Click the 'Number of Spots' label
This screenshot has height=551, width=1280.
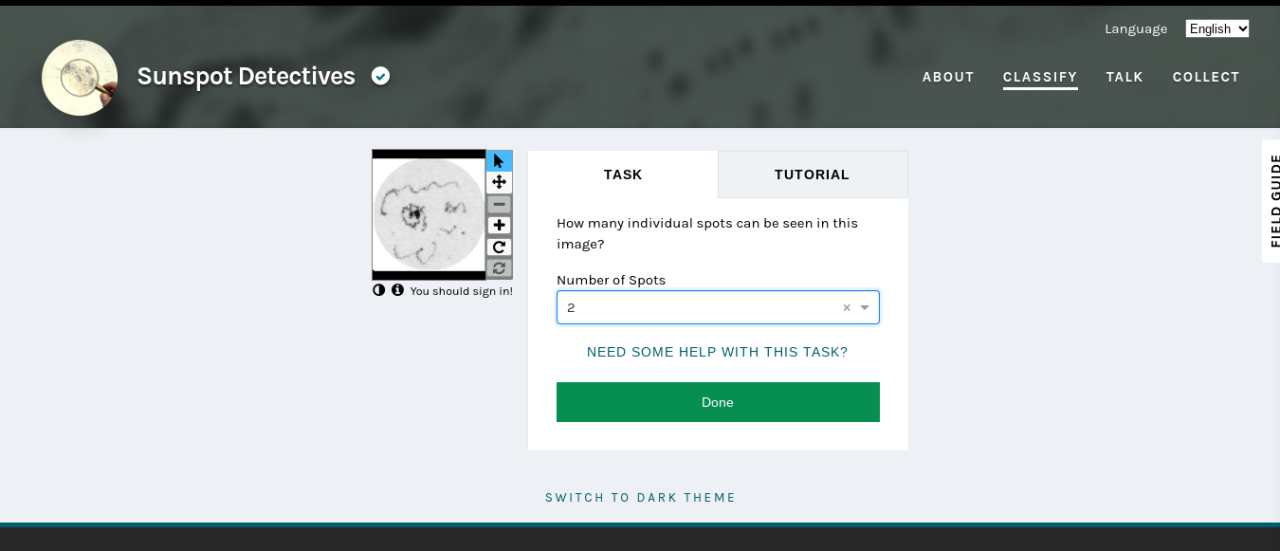coord(611,280)
